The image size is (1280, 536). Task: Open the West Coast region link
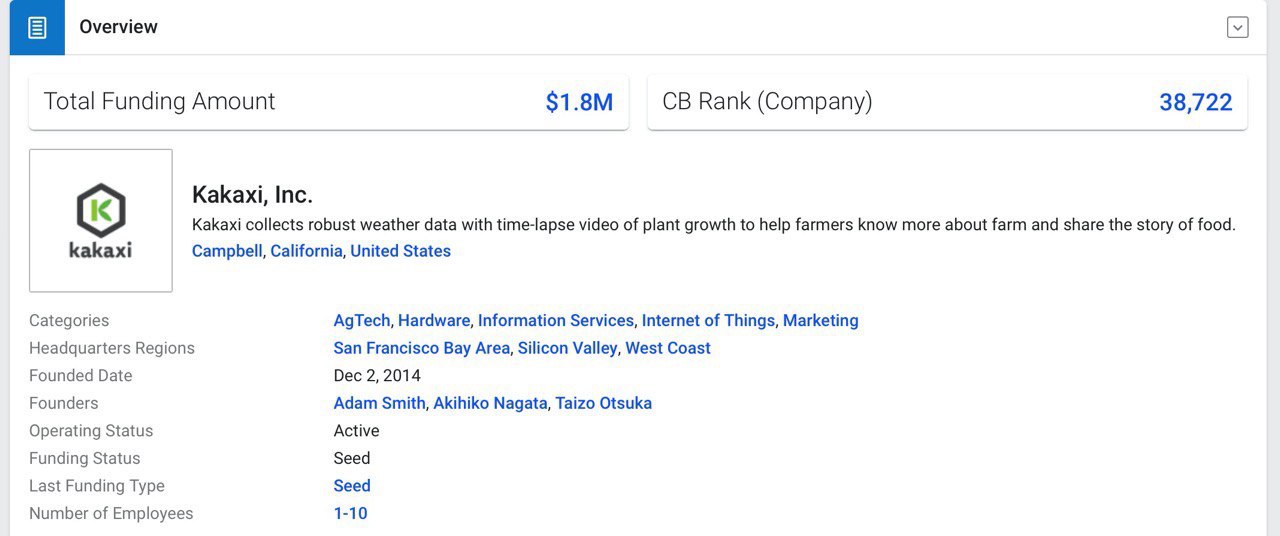pos(668,348)
